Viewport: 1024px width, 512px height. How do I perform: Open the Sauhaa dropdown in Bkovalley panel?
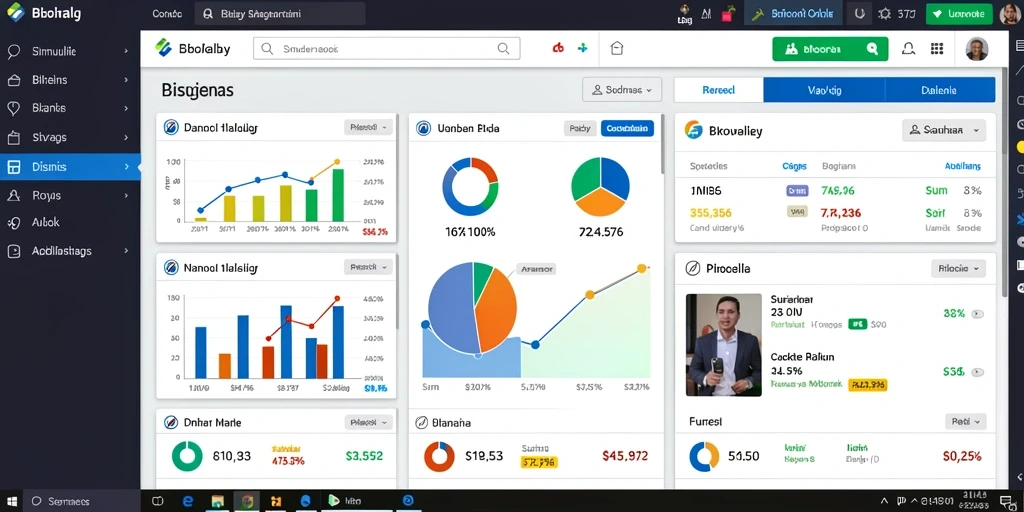tap(944, 130)
